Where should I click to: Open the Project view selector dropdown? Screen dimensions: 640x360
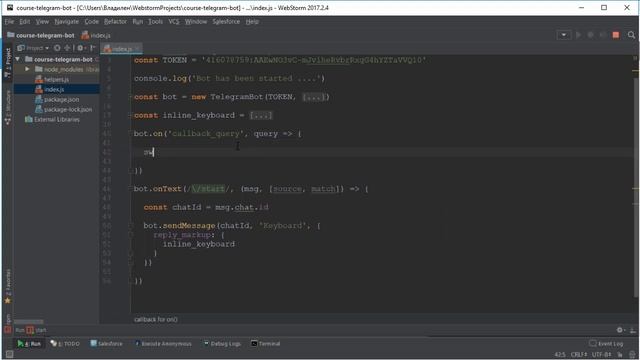tap(33, 48)
